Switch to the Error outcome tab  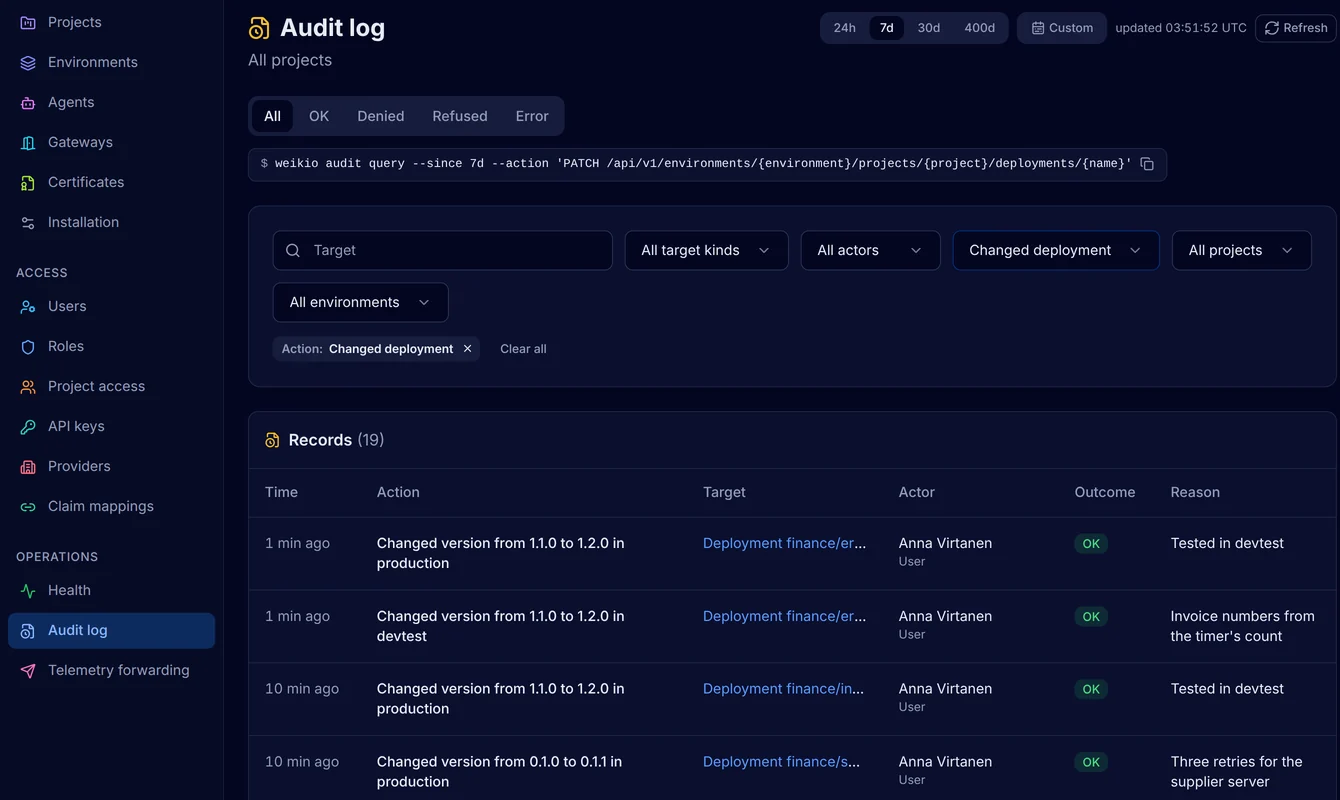[x=532, y=116]
